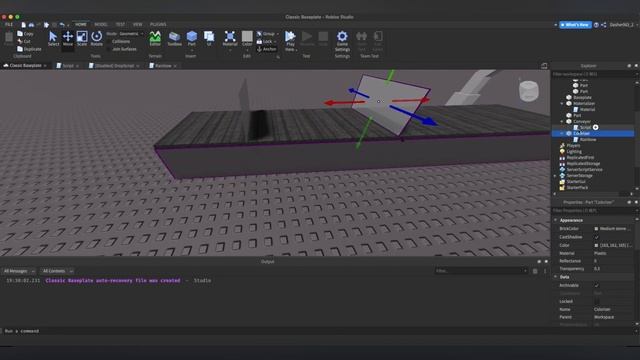Click the viewport maximize icon above Explorer
This screenshot has height=360, width=640.
click(544, 66)
